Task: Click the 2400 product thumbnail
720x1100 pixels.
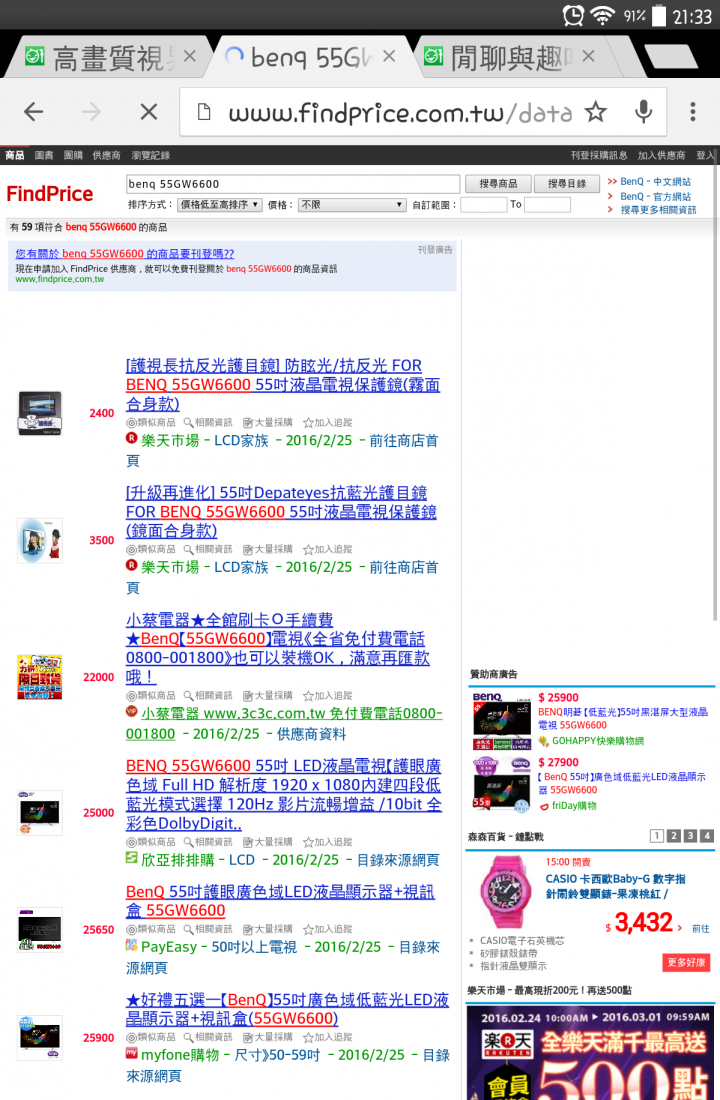Action: pos(39,413)
